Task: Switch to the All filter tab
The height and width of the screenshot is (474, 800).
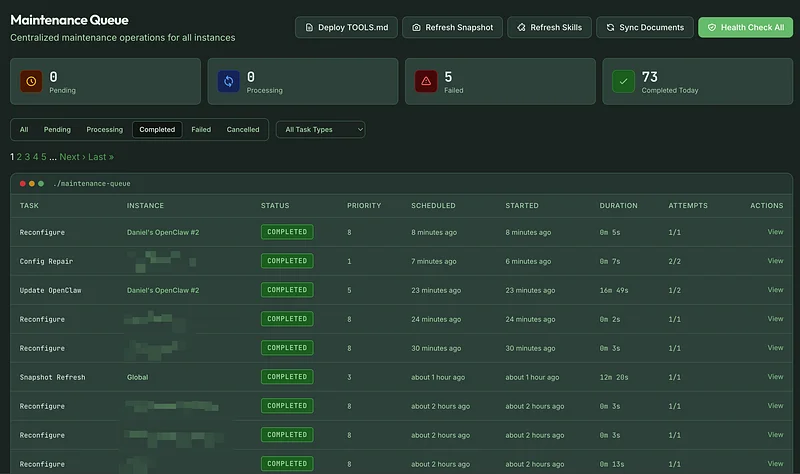Action: (24, 130)
